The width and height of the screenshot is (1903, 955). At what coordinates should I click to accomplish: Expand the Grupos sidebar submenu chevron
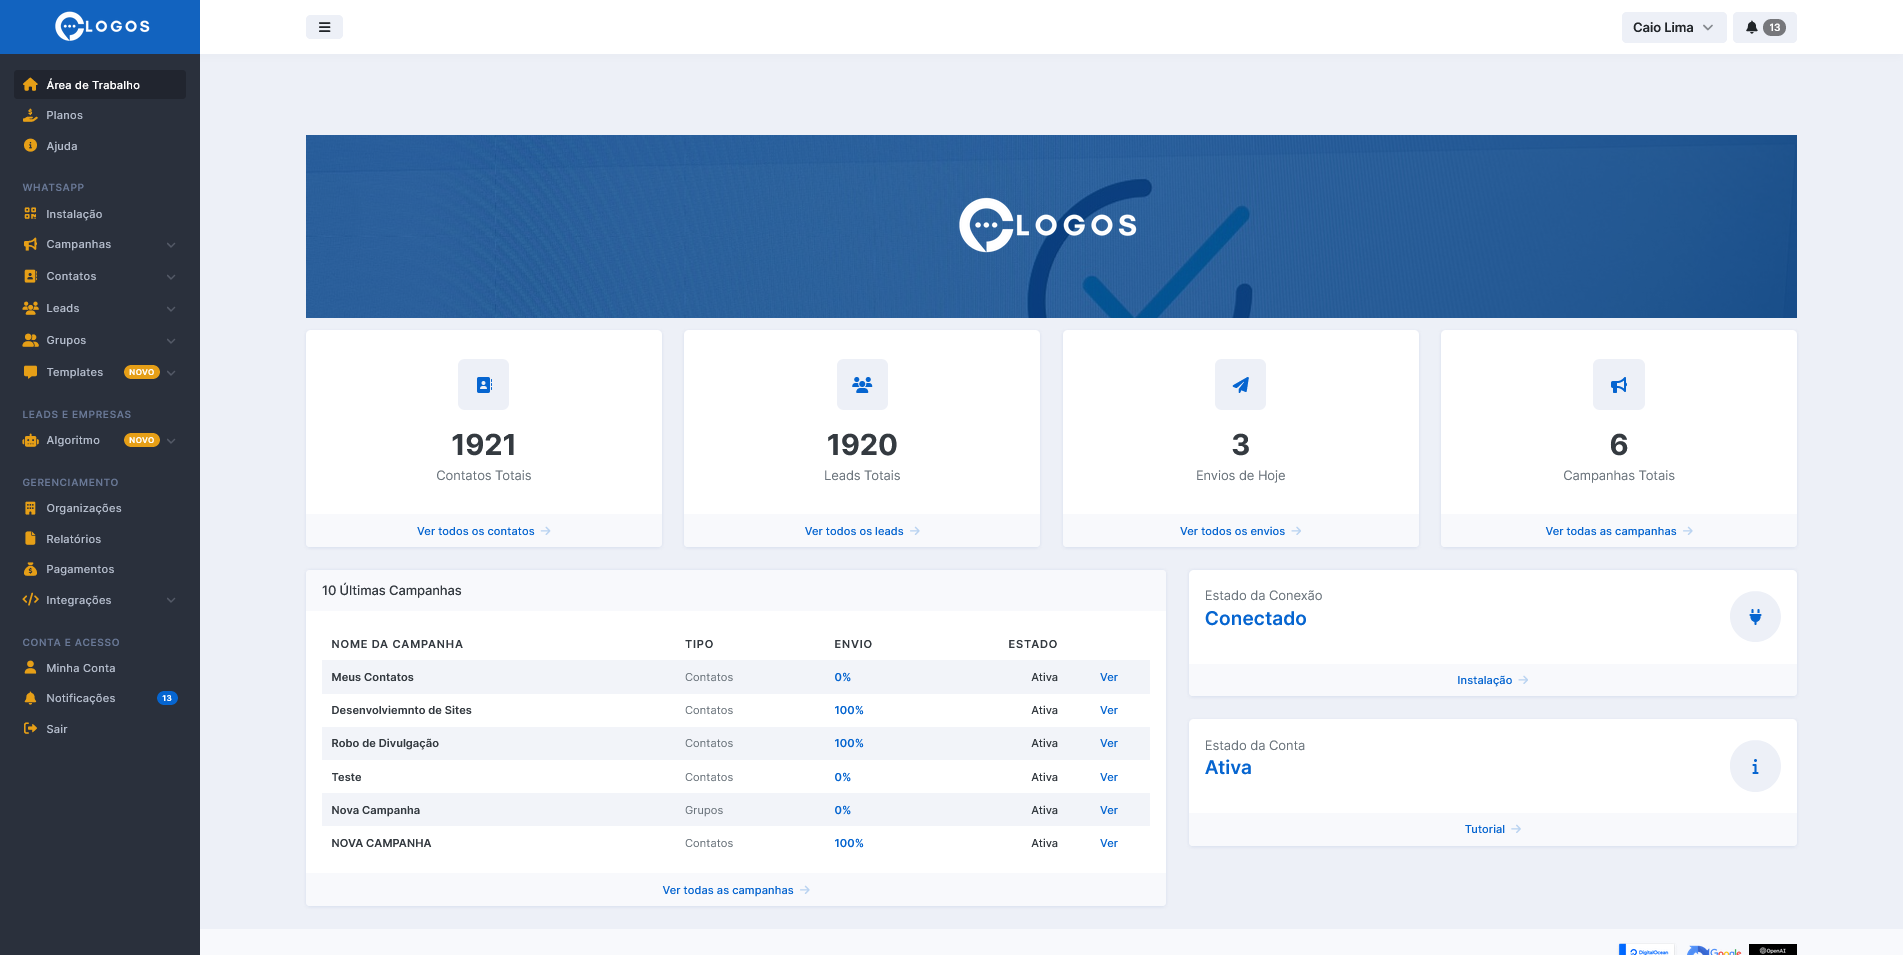[x=171, y=341]
